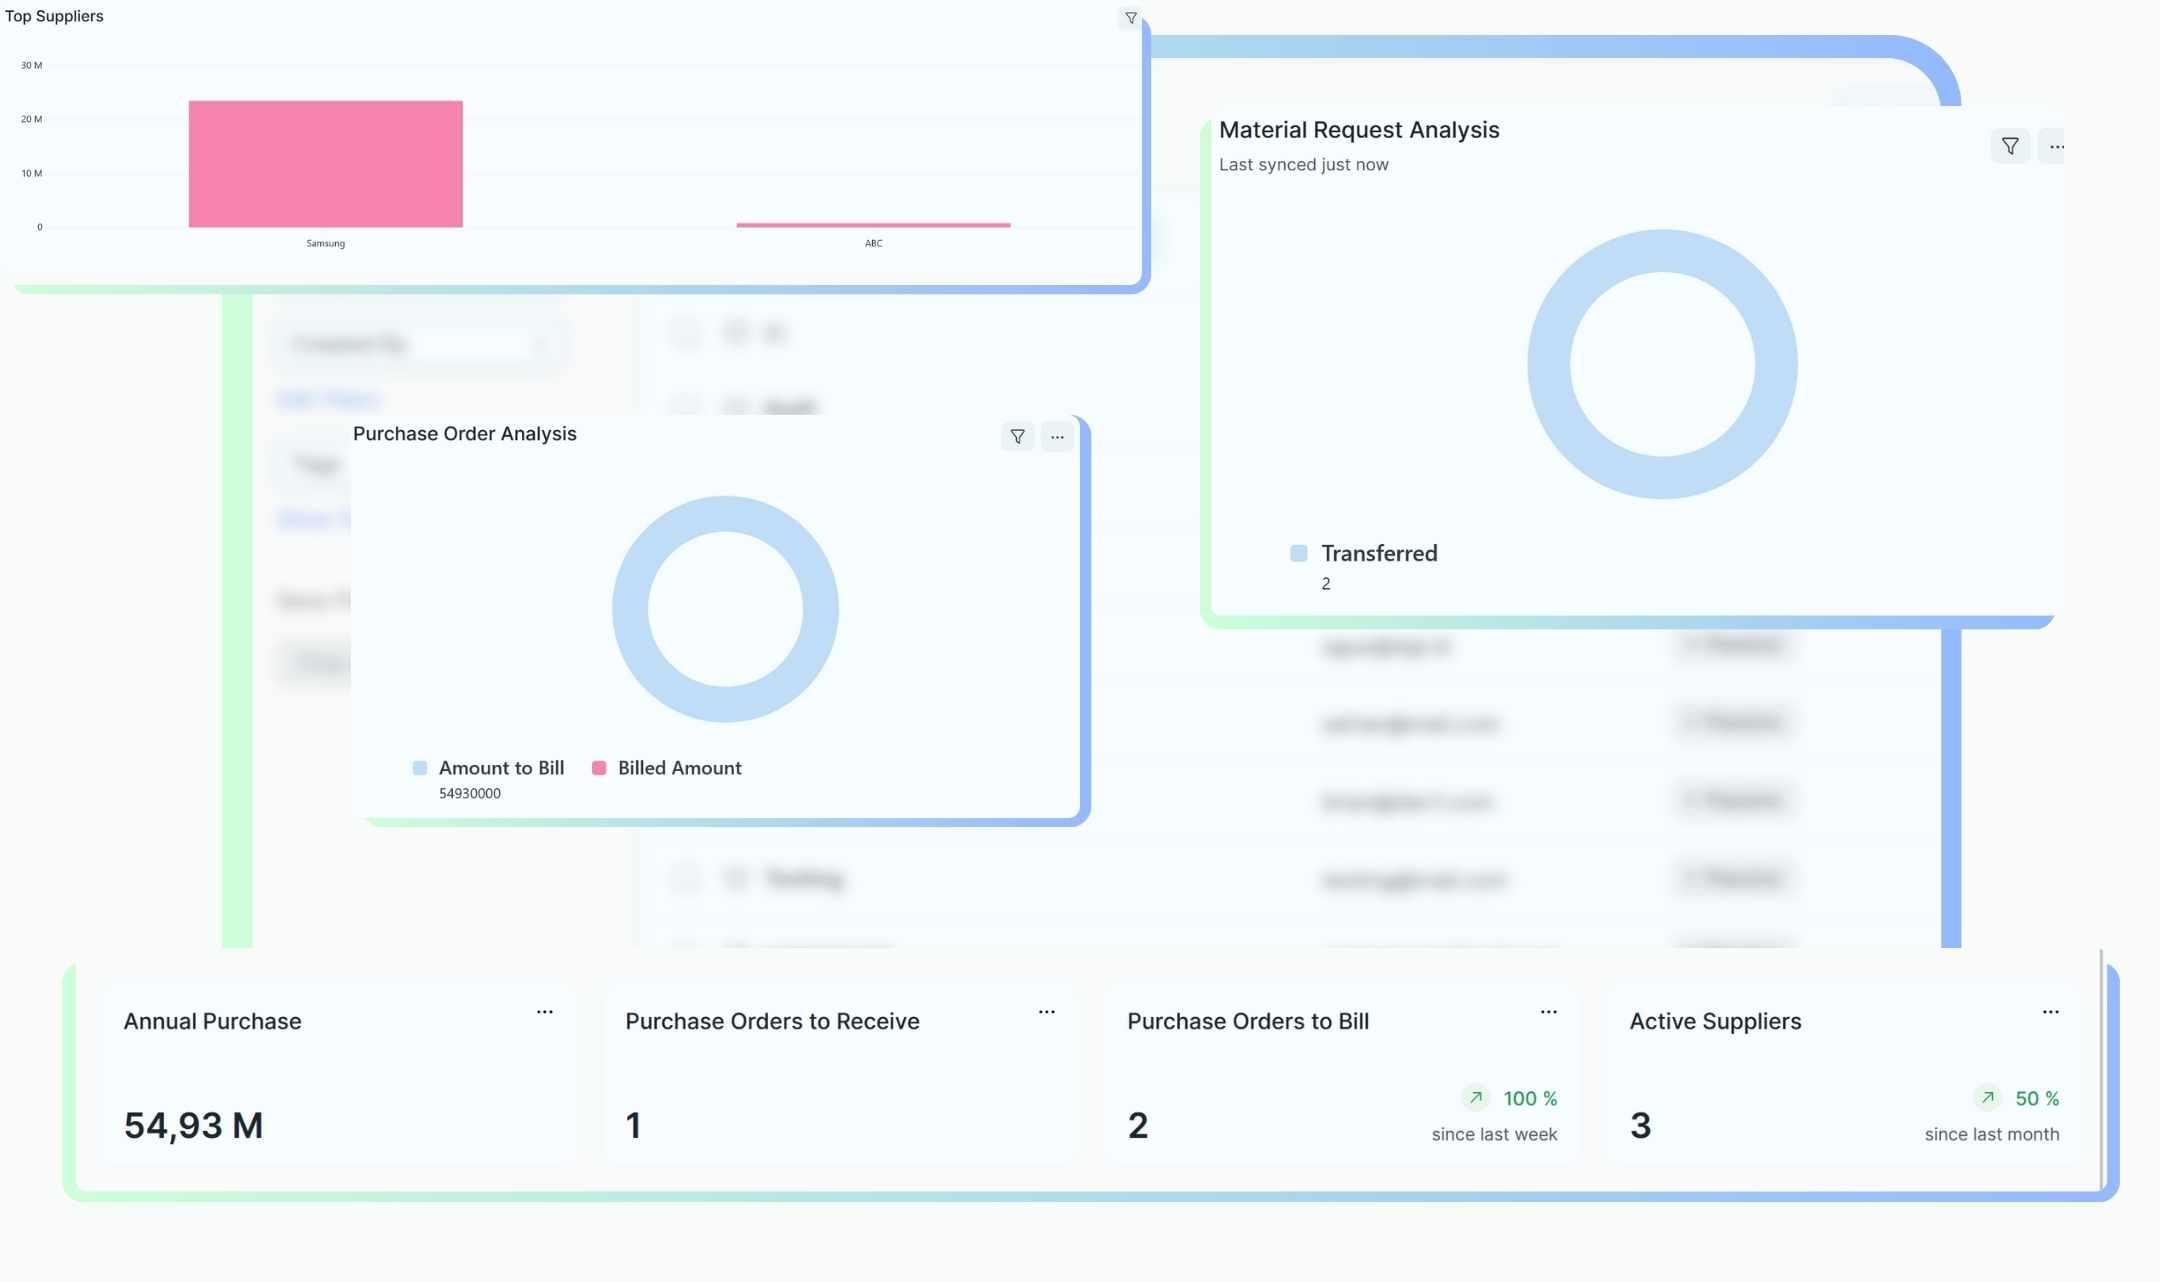Image resolution: width=2160 pixels, height=1282 pixels.
Task: Open the Purchase Order Analysis ellipsis menu
Action: tap(1057, 437)
